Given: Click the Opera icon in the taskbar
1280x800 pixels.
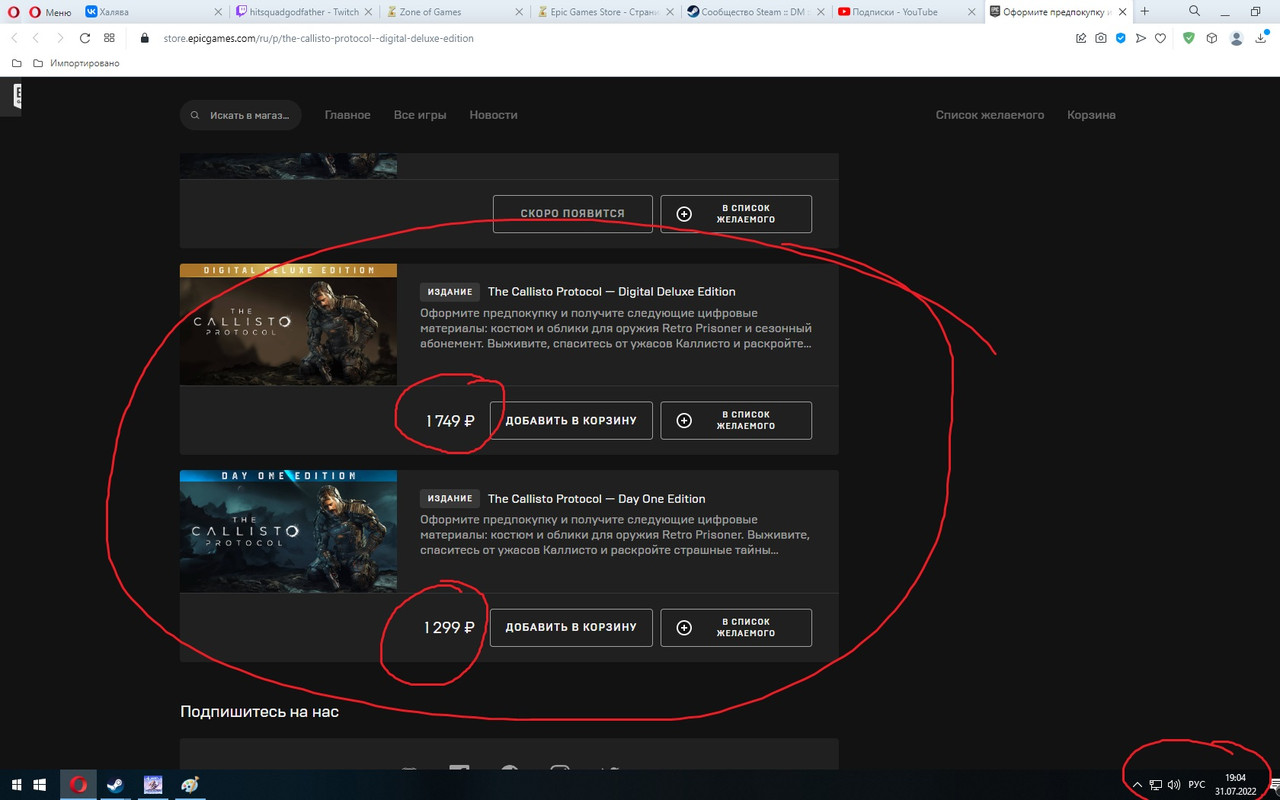Looking at the screenshot, I should (x=77, y=785).
